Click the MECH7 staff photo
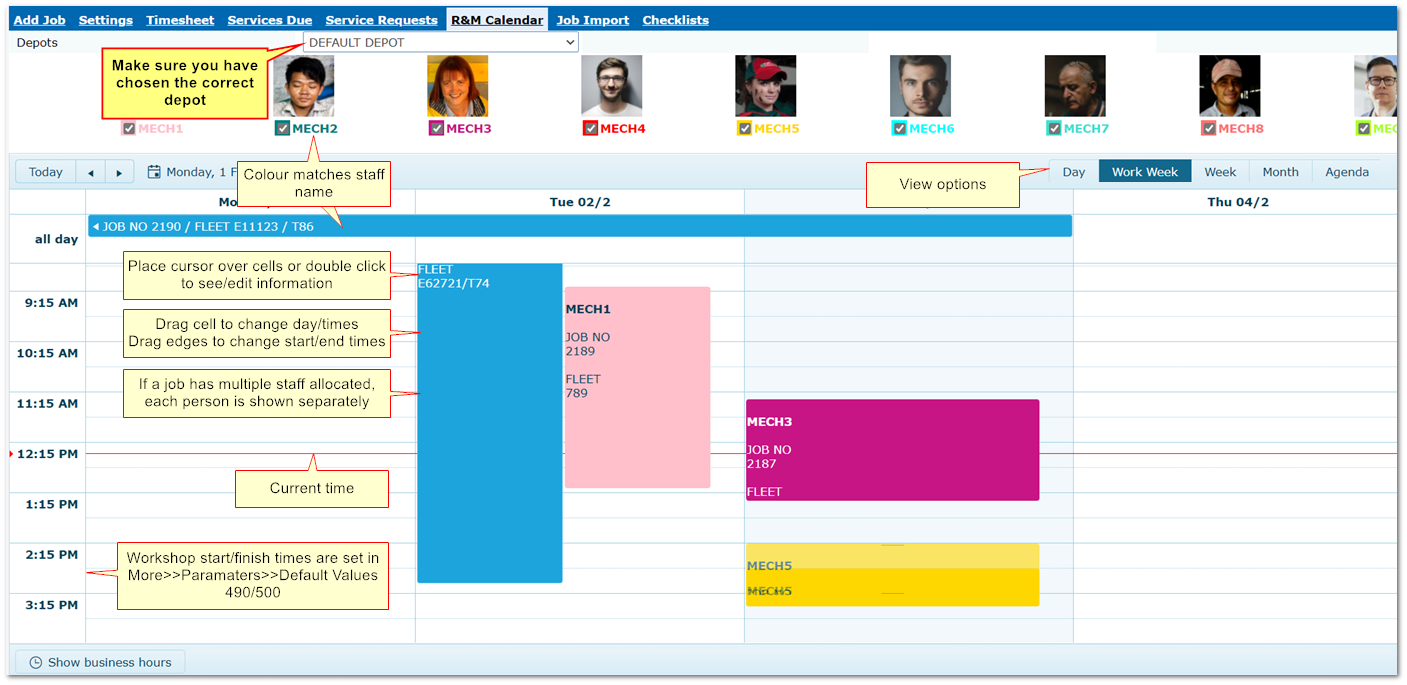Viewport: 1407px width, 685px height. coord(1075,86)
